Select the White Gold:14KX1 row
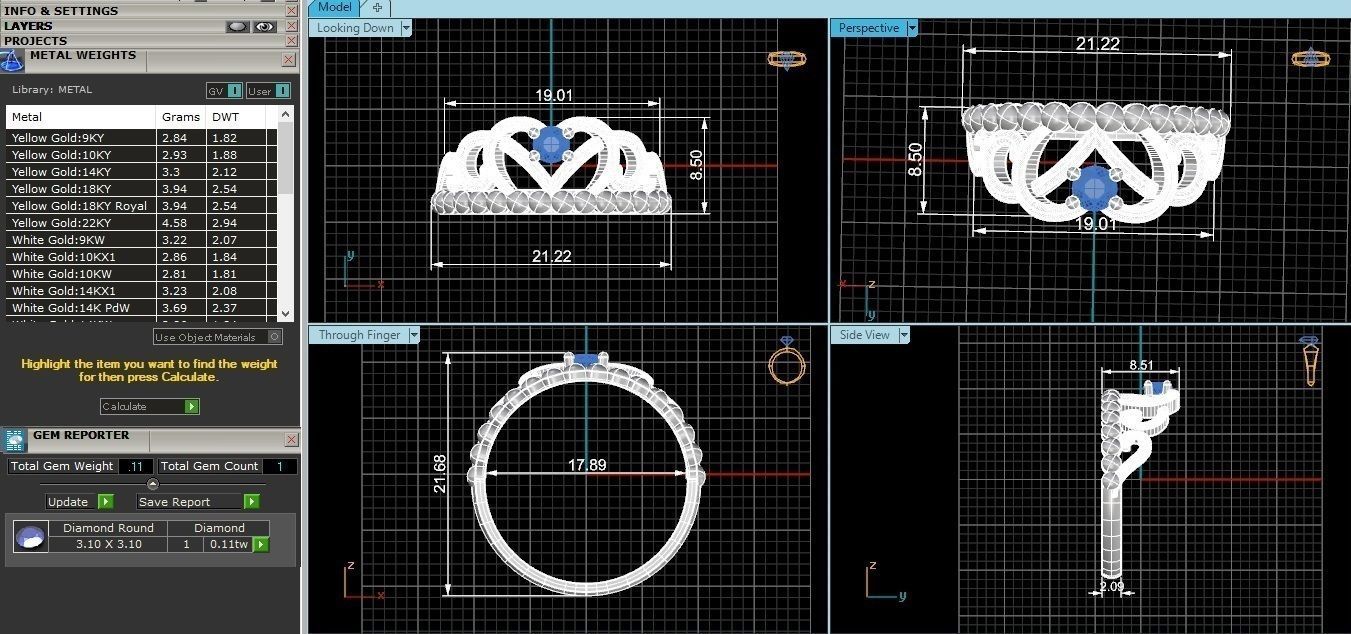 (142, 291)
